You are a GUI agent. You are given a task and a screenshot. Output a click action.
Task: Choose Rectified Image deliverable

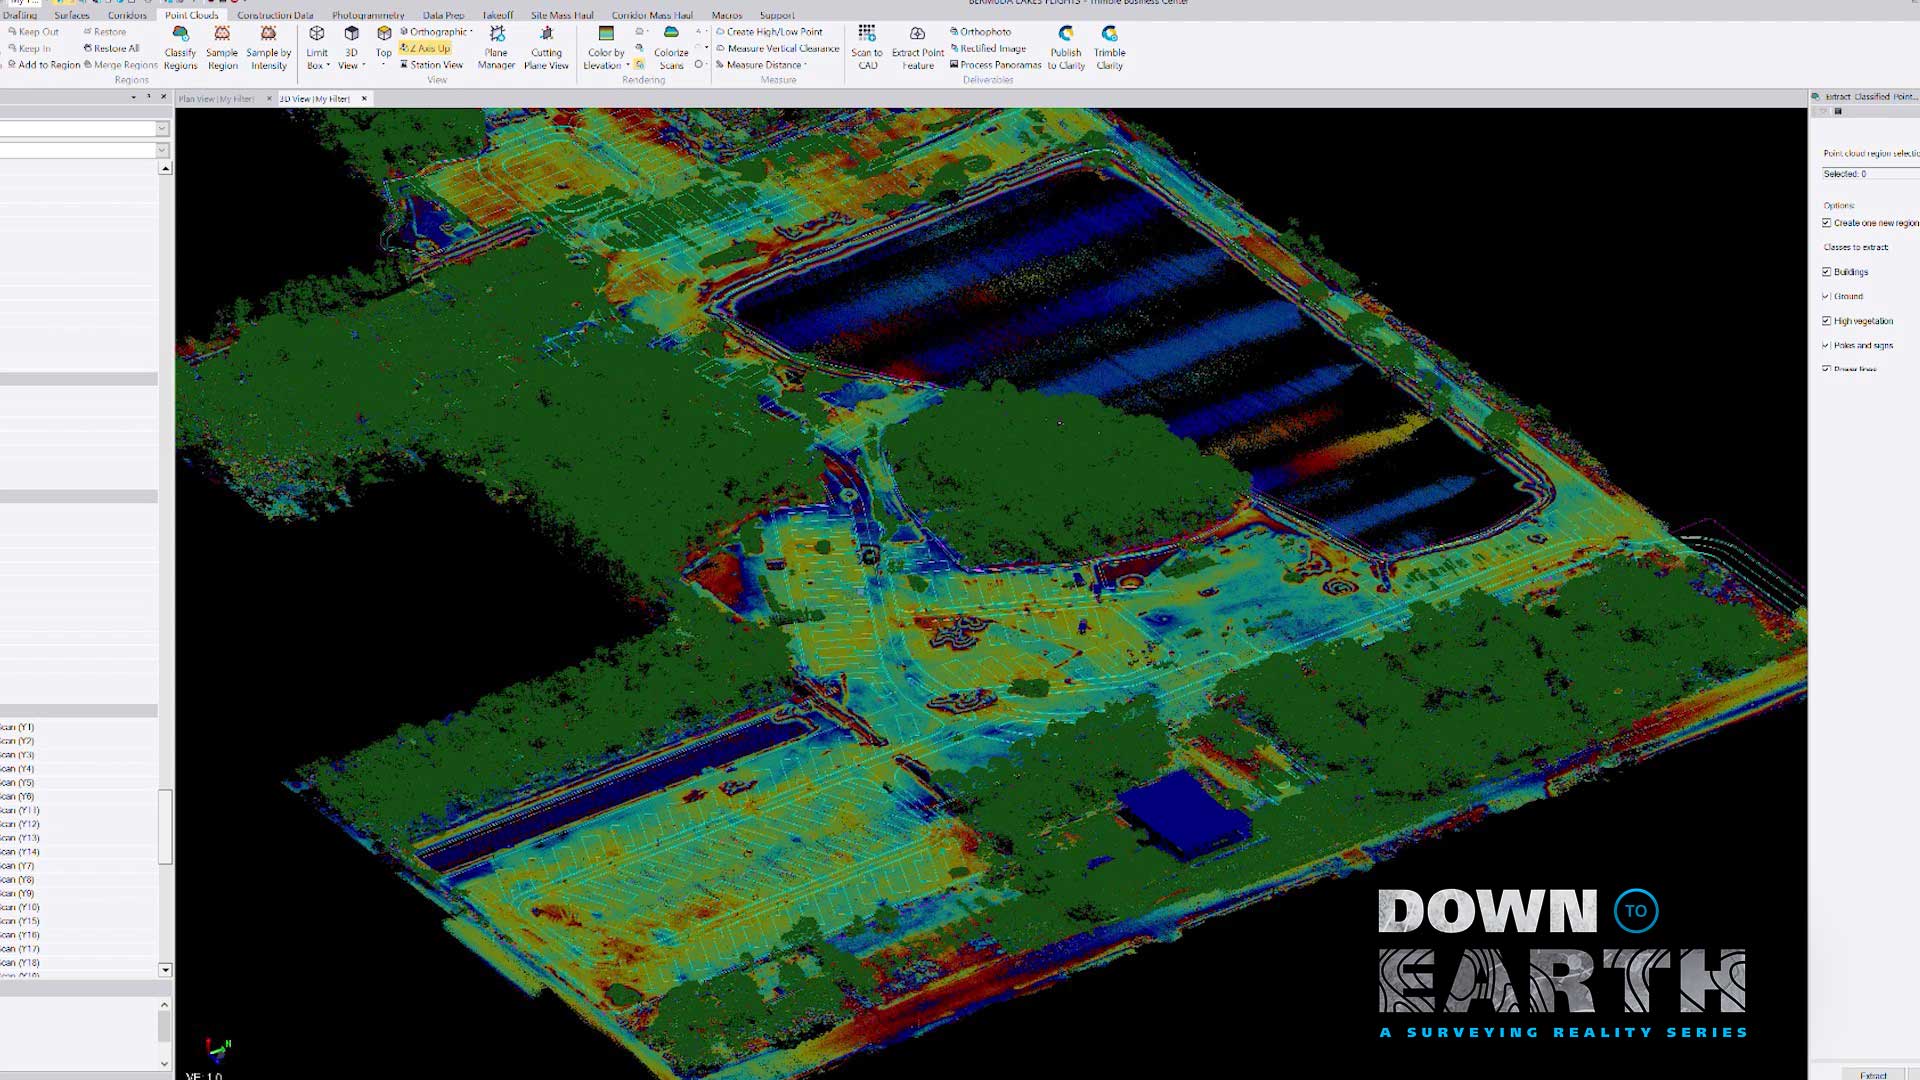tap(988, 48)
